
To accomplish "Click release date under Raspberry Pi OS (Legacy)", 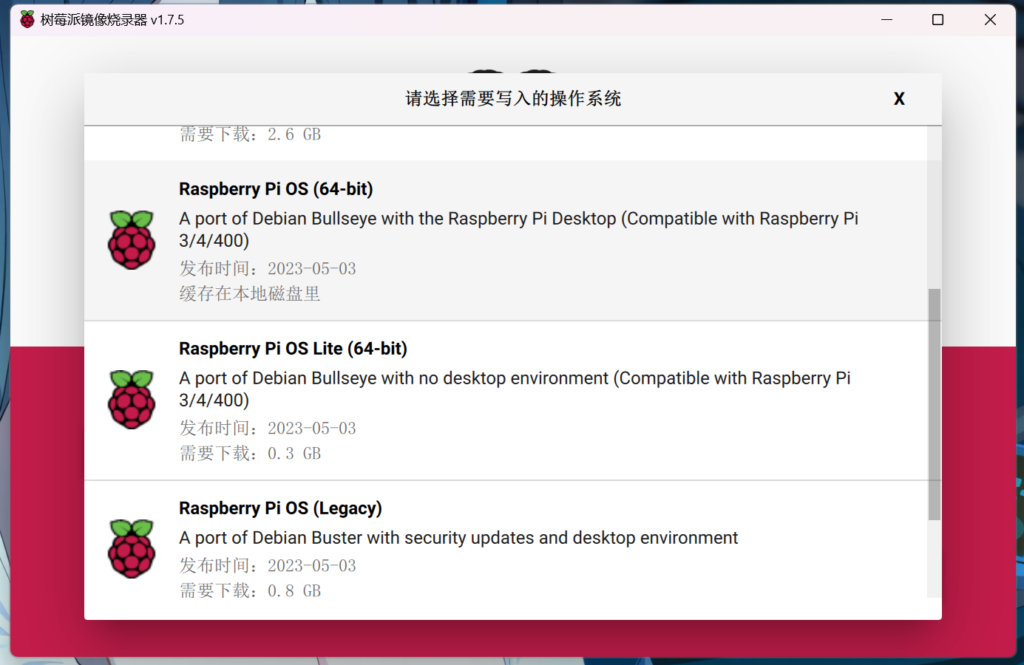I will coord(268,565).
